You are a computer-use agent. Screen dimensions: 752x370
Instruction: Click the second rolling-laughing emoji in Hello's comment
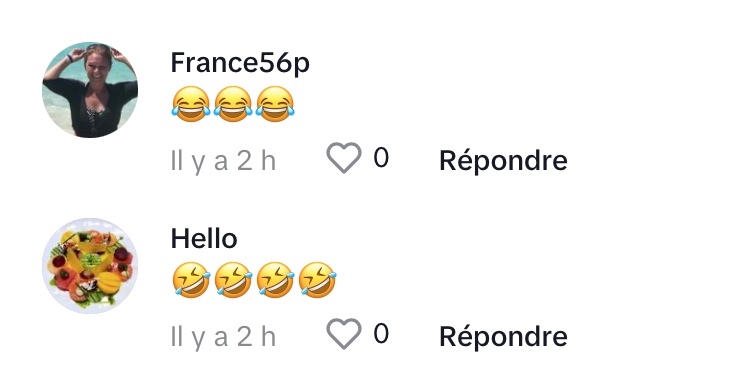pyautogui.click(x=233, y=280)
